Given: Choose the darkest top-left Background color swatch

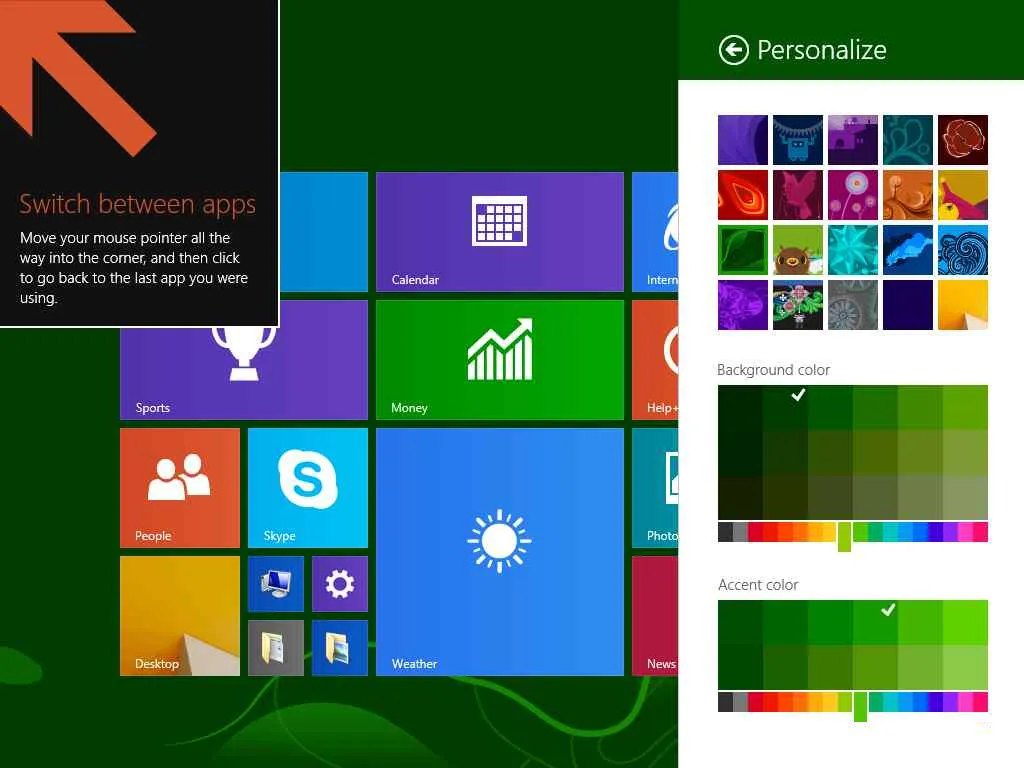Looking at the screenshot, I should tap(740, 408).
